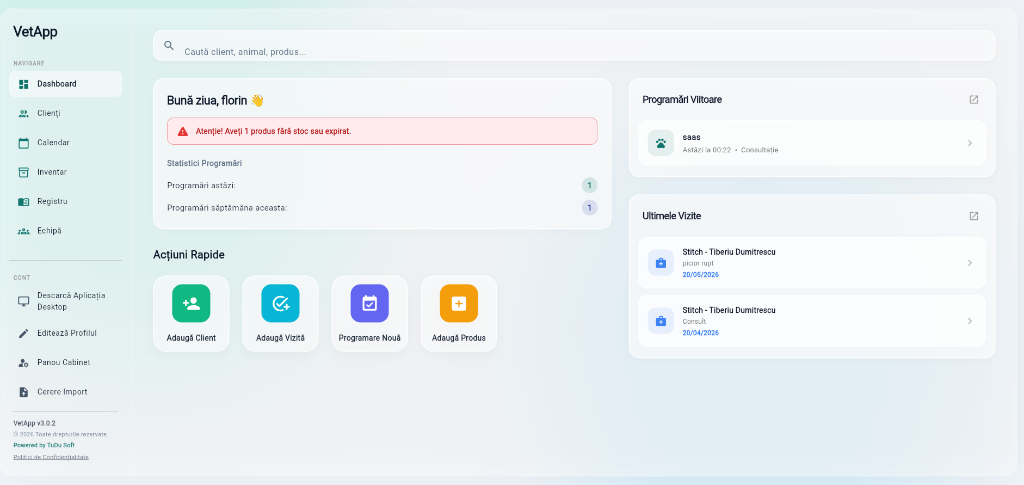
Task: Click the VetApp logo title
Action: [35, 32]
